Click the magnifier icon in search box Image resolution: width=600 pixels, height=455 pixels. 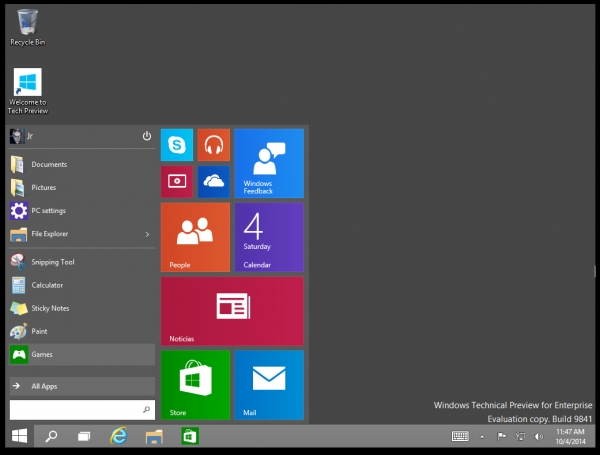146,410
